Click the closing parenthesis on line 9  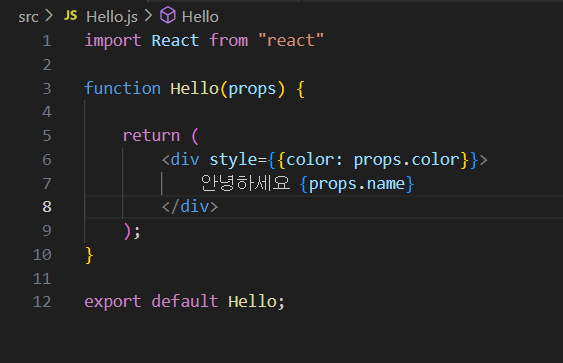coord(127,231)
